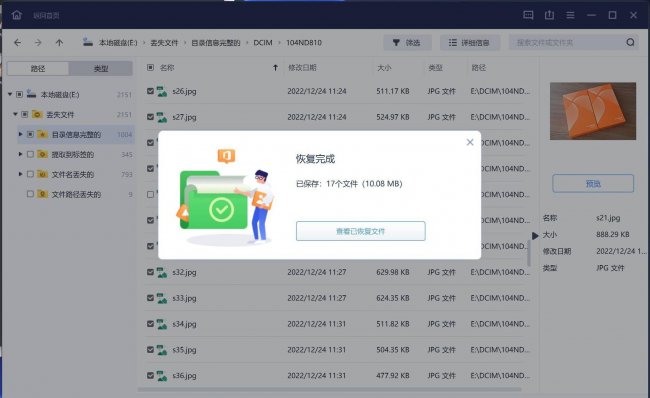The image size is (650, 398).
Task: Sort by the 大小 column header
Action: [384, 68]
